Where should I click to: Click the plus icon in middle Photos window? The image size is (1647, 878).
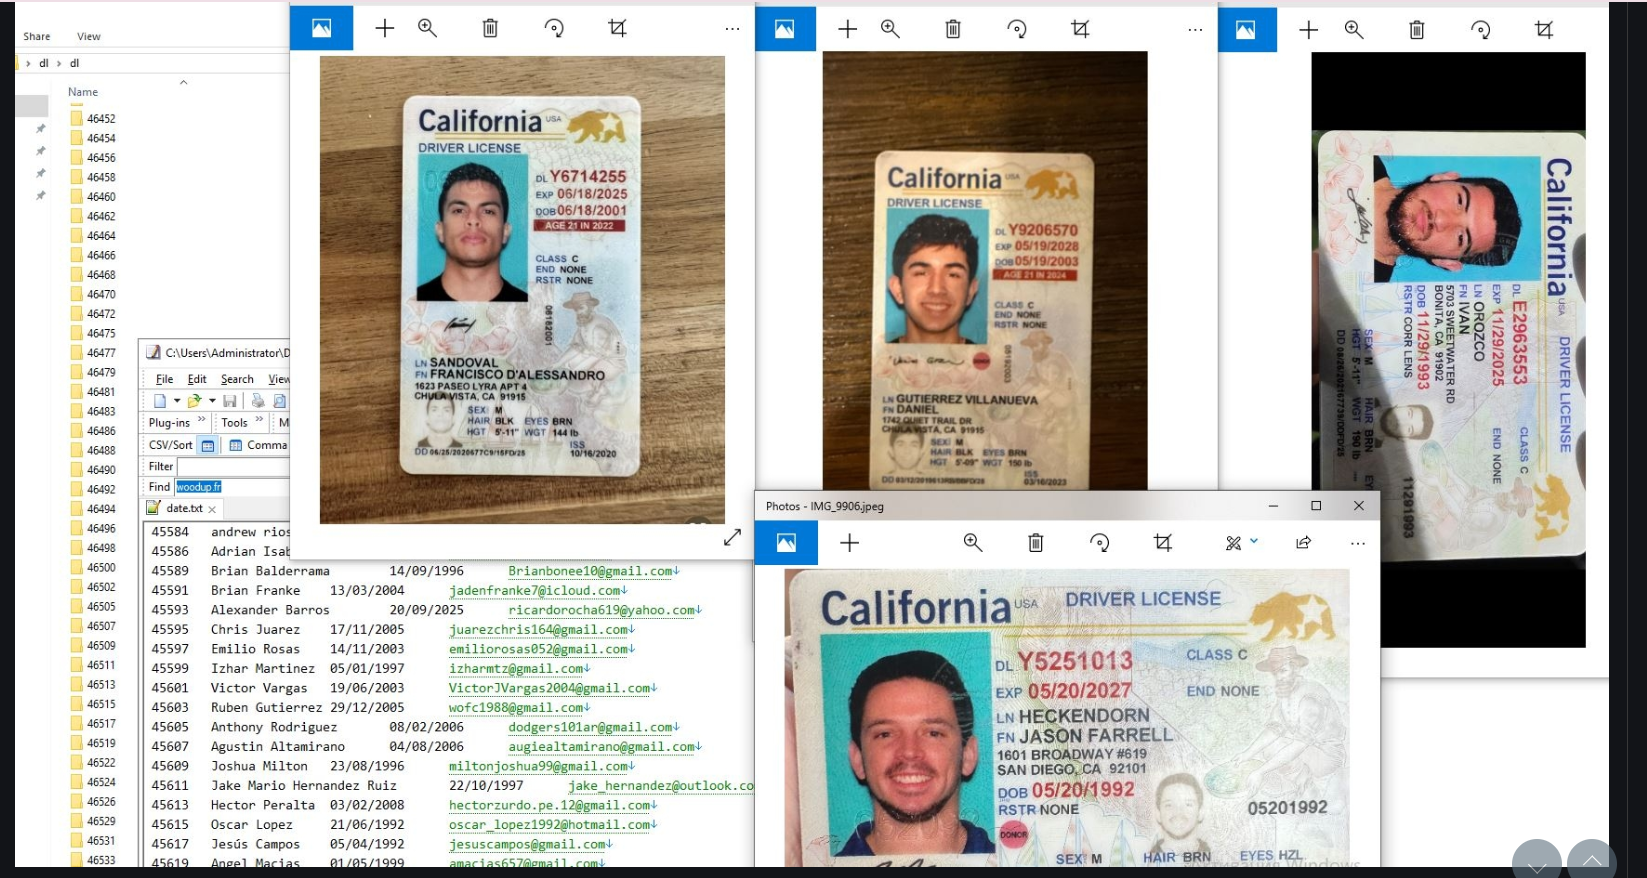(x=848, y=29)
